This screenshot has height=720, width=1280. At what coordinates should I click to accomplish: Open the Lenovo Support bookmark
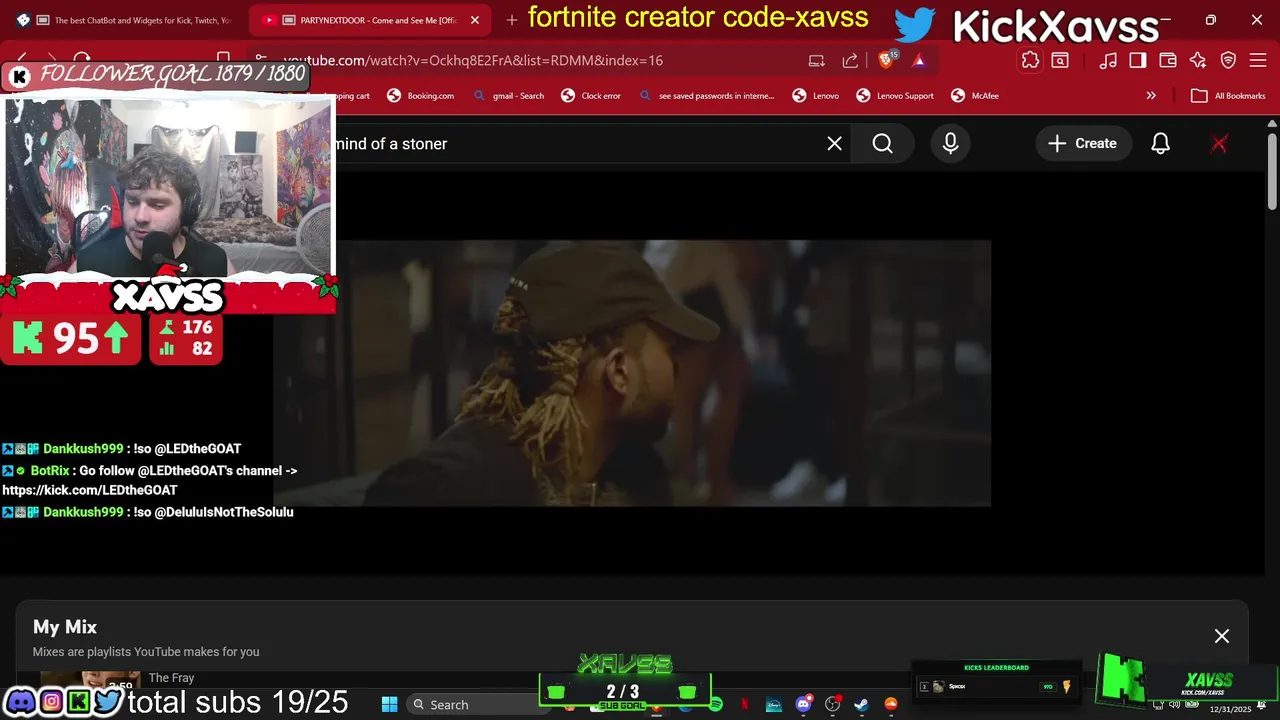click(895, 96)
